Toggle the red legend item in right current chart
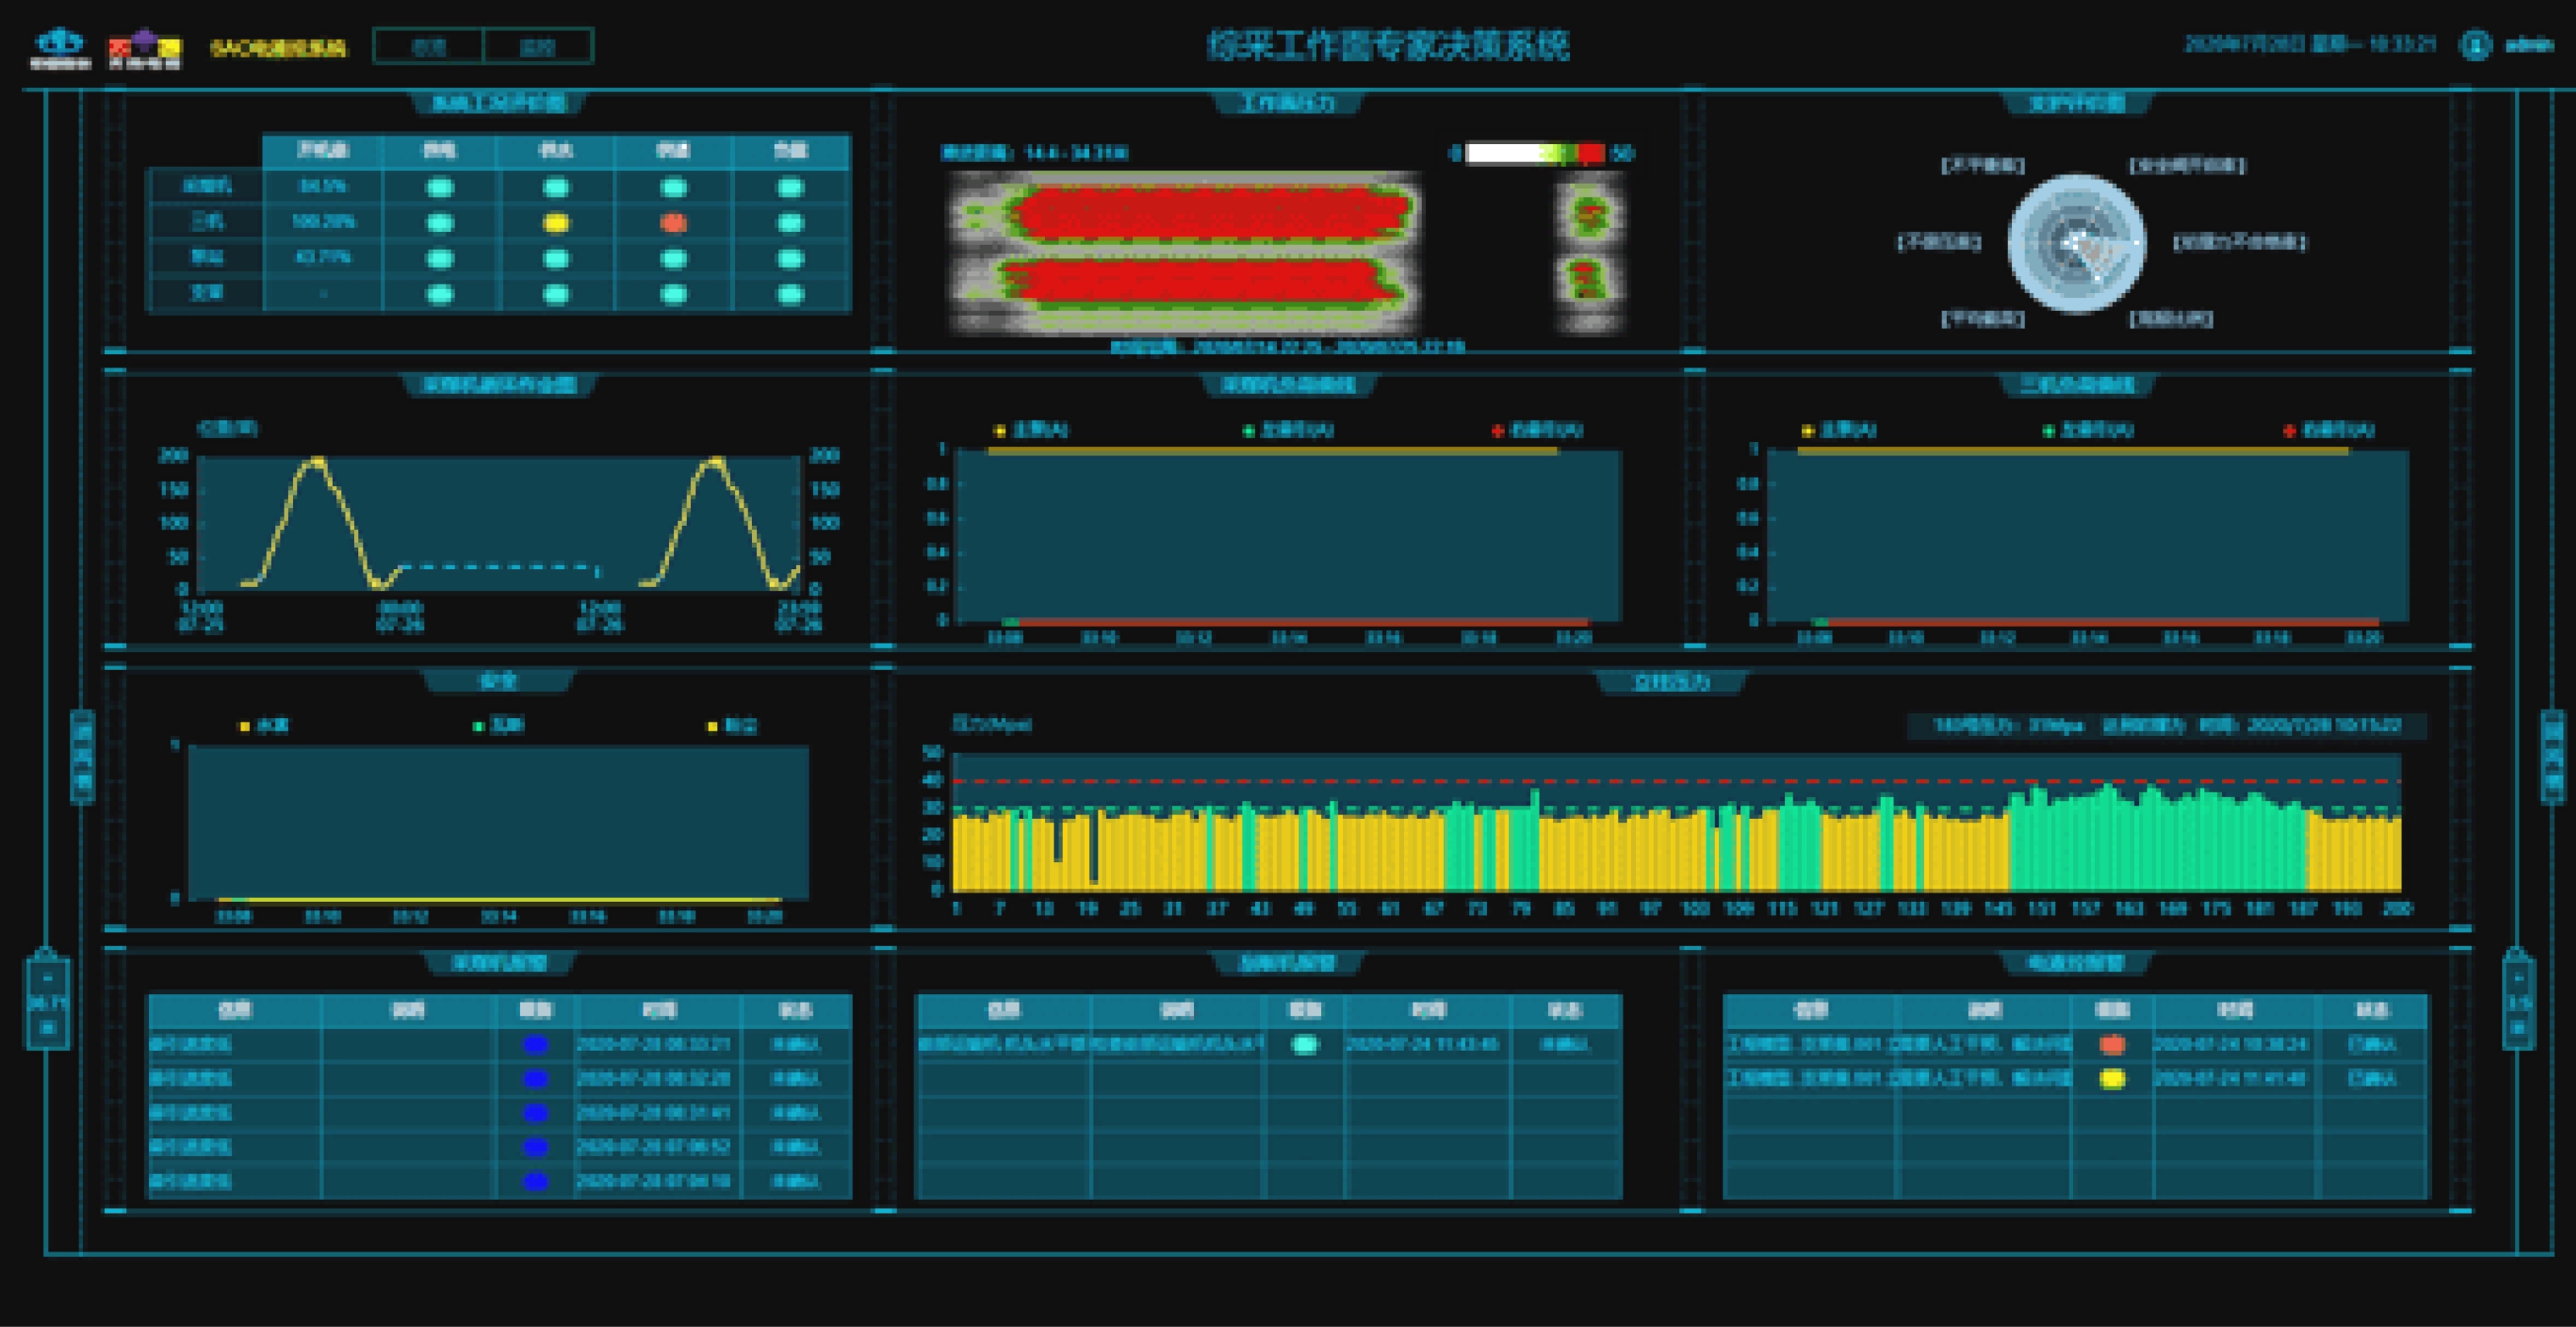 coord(2328,430)
